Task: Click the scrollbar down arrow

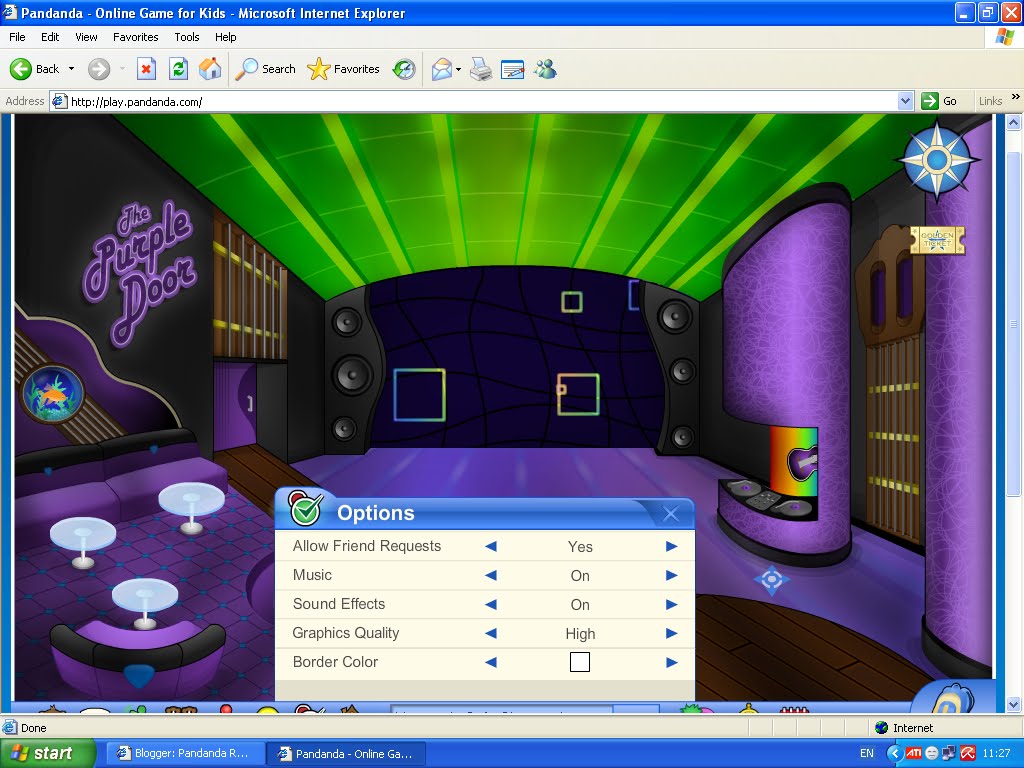Action: (x=1014, y=705)
